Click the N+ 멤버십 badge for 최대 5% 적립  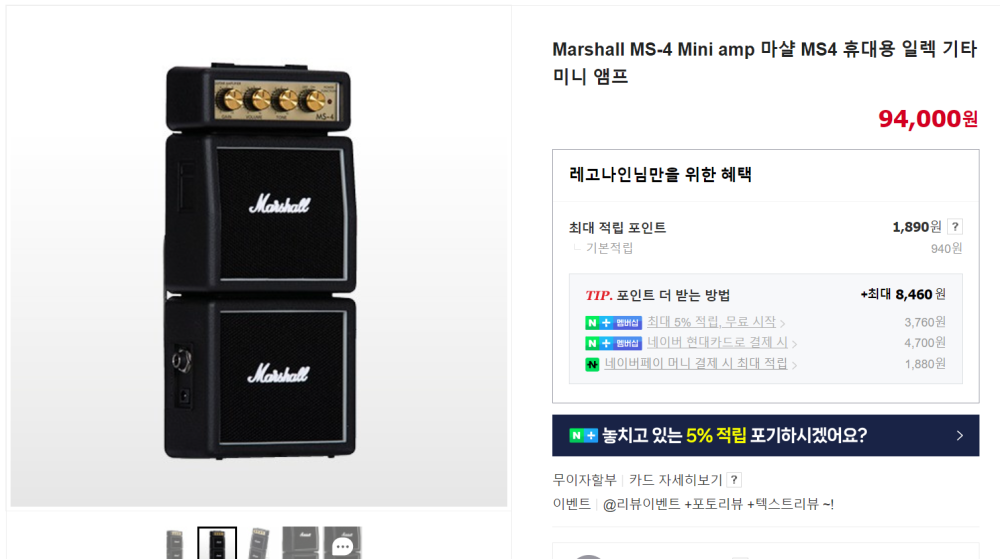pyautogui.click(x=614, y=323)
